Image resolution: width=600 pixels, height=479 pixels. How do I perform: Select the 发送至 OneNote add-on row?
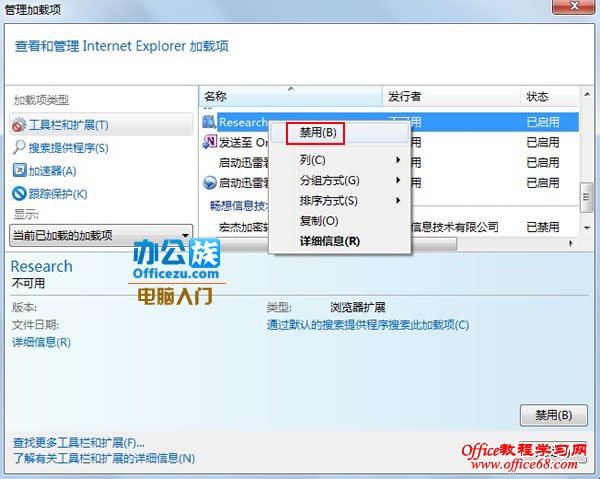click(390, 142)
